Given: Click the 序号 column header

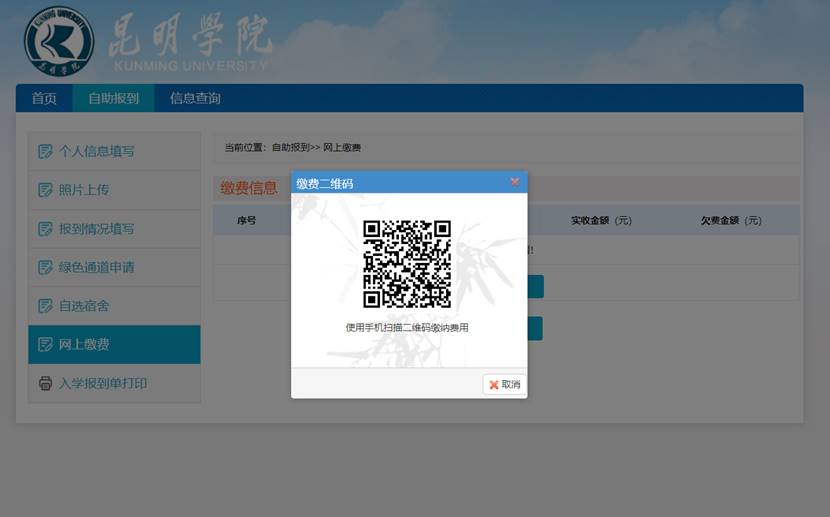Looking at the screenshot, I should pyautogui.click(x=247, y=220).
